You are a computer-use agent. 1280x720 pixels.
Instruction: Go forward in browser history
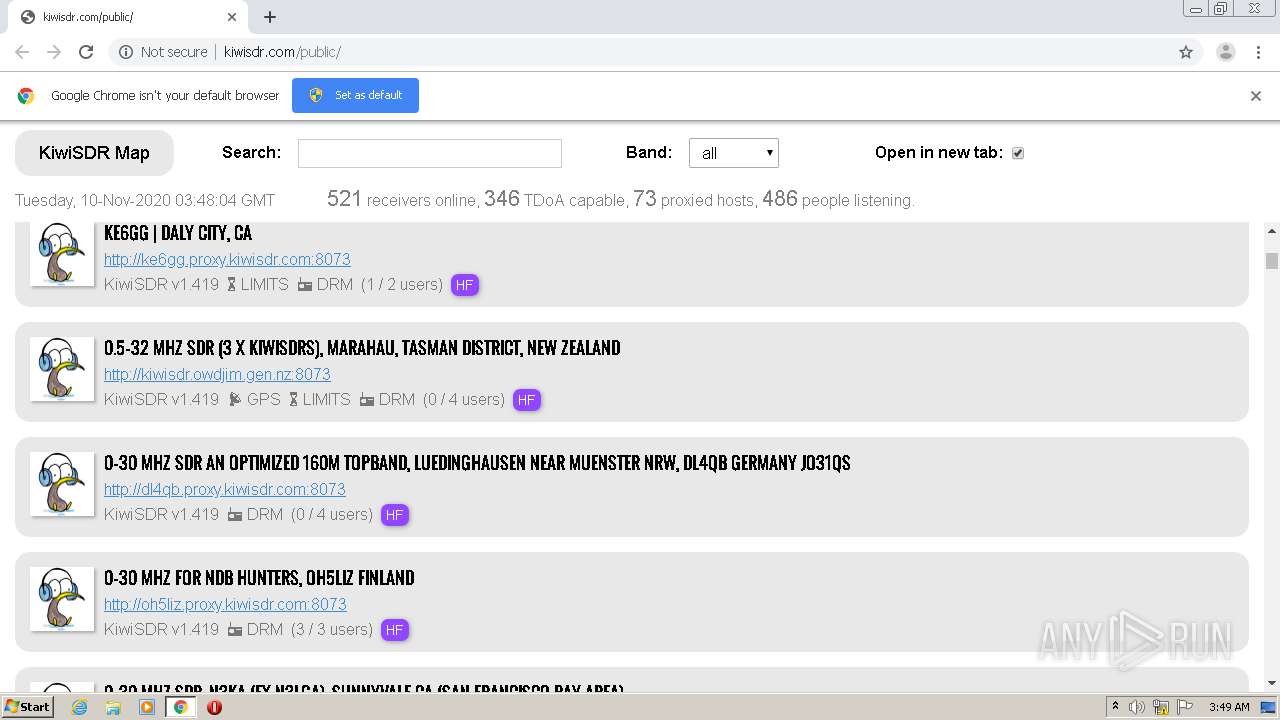54,52
